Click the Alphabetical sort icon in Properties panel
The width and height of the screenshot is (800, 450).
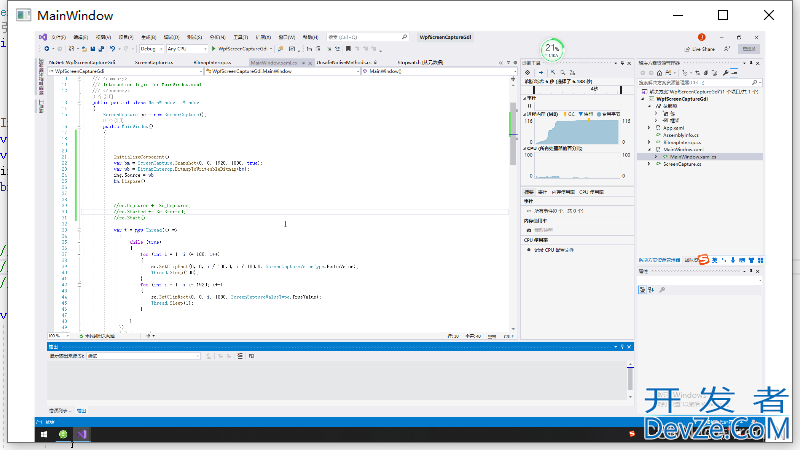point(651,290)
